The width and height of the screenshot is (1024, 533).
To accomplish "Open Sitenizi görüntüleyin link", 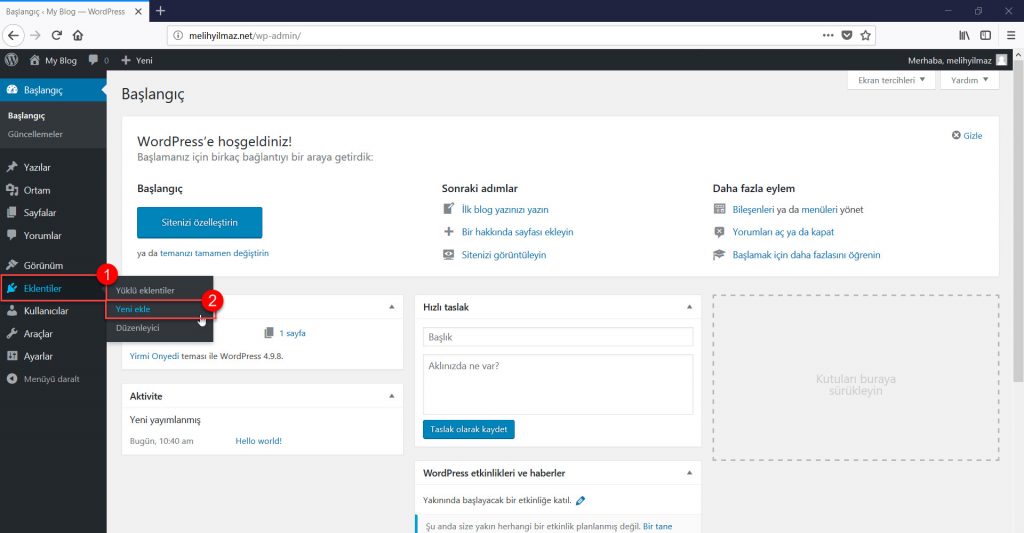I will pos(504,255).
